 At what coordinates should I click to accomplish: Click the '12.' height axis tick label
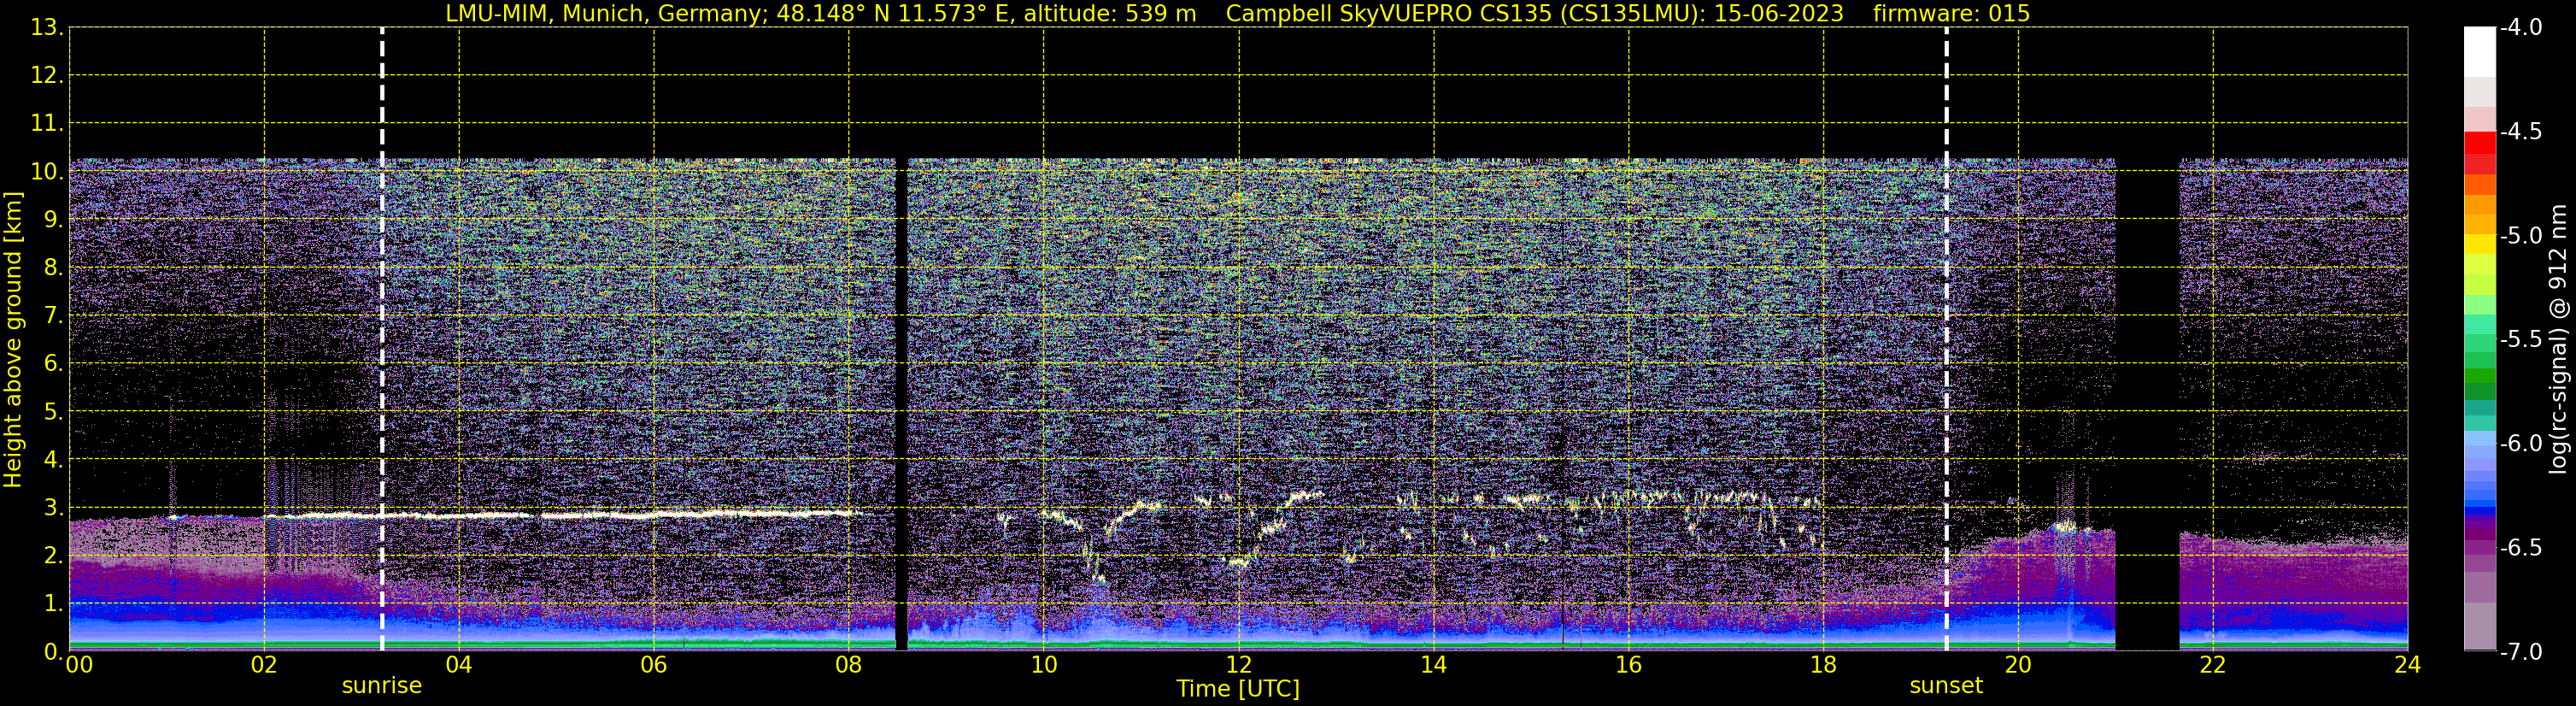pos(47,76)
